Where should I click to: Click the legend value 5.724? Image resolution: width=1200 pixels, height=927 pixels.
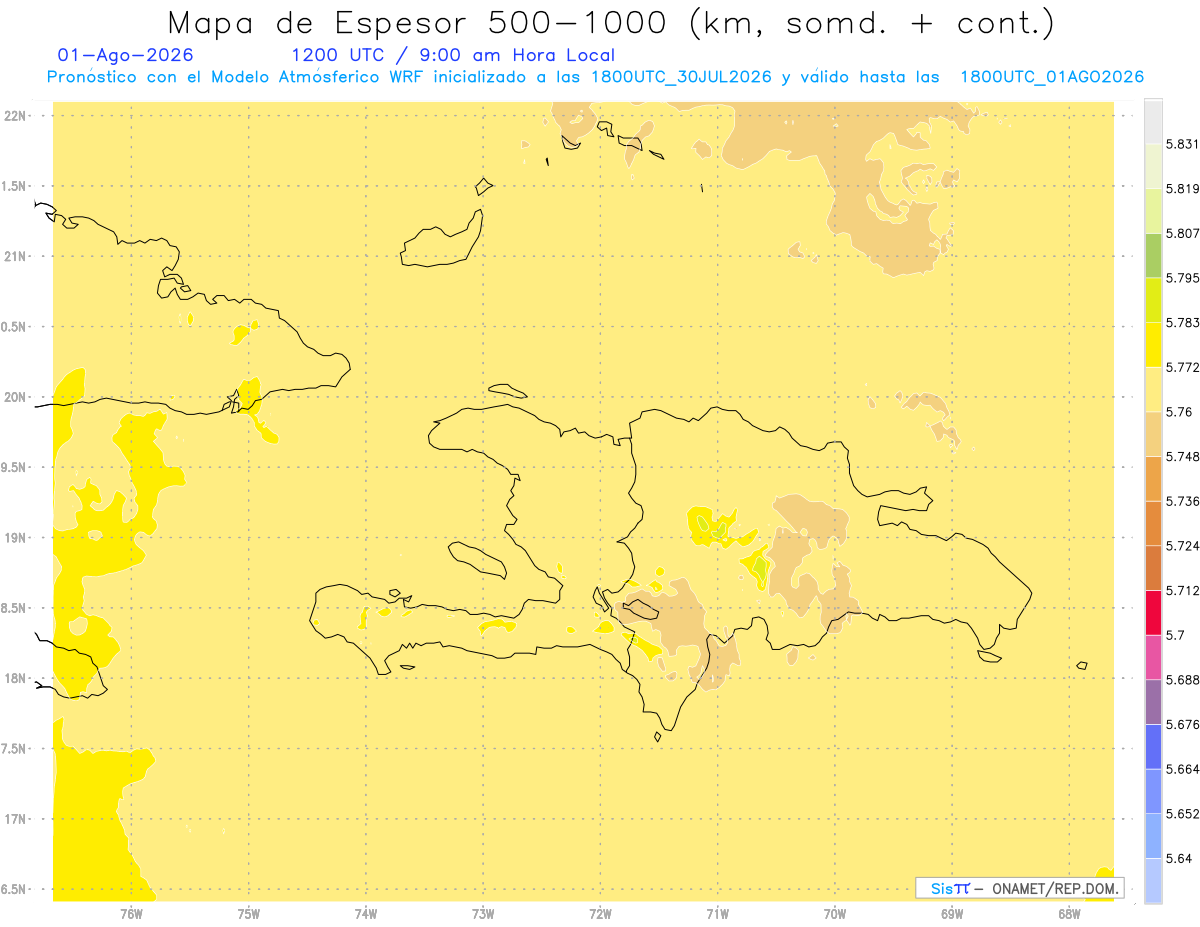(1182, 546)
